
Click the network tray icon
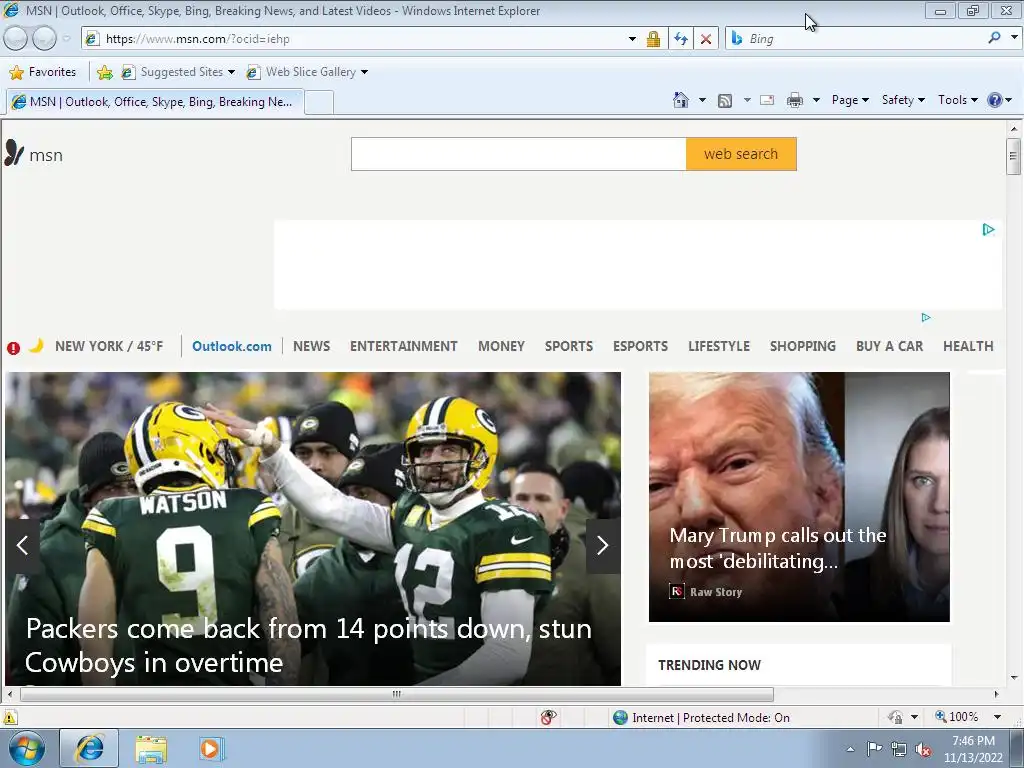click(899, 749)
